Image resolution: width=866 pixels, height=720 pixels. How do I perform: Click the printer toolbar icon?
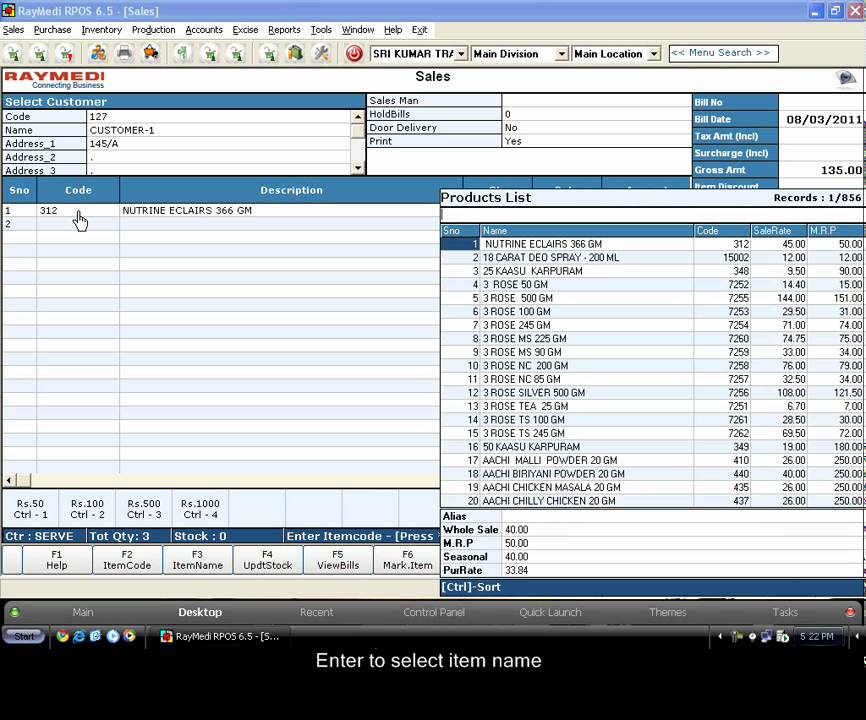pos(124,53)
